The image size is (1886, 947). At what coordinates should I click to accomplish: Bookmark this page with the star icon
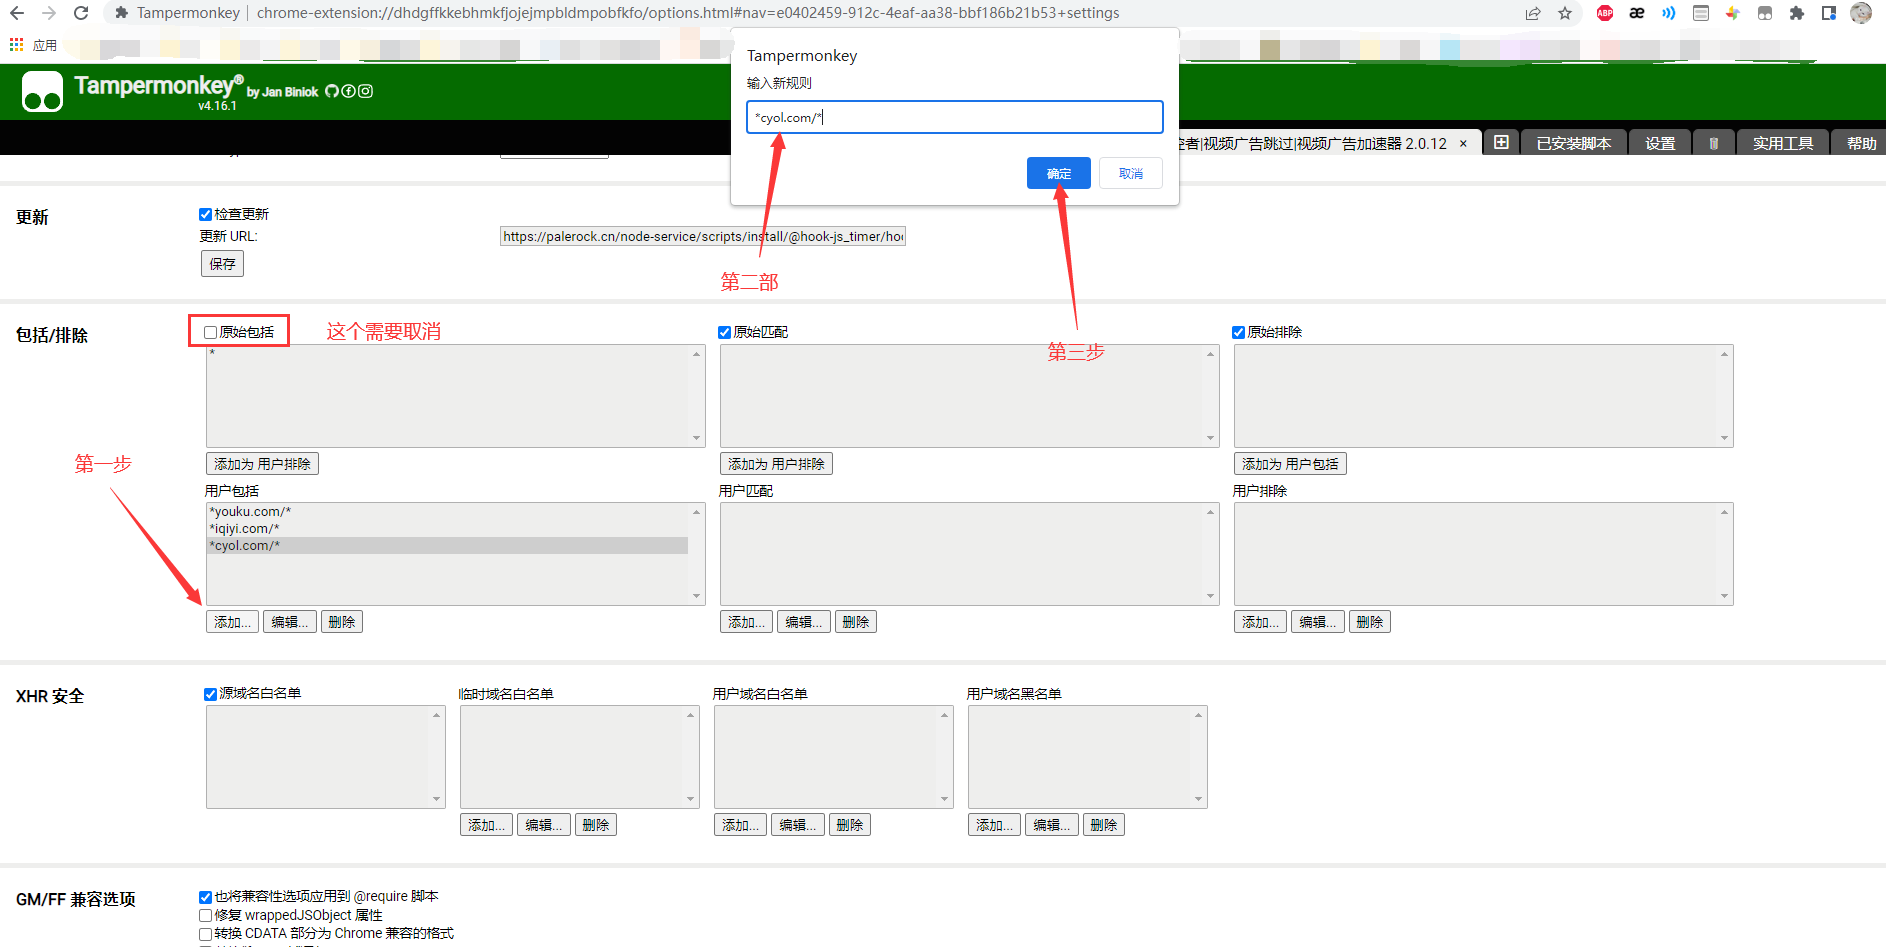coord(1565,13)
